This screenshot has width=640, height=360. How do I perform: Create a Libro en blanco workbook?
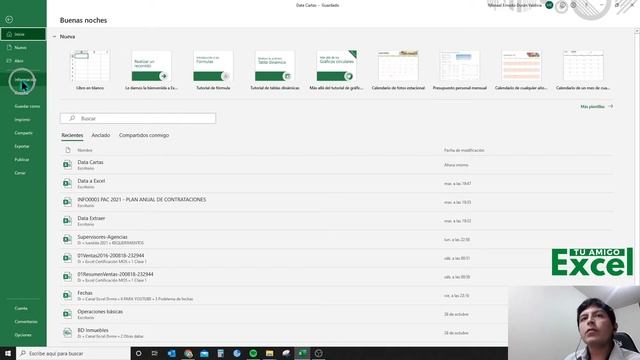coord(90,70)
